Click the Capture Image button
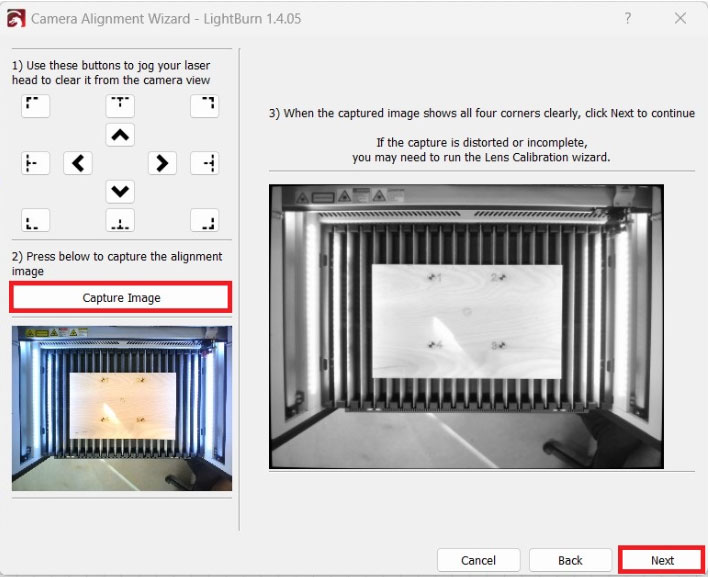Viewport: 710px width, 578px height. pyautogui.click(x=121, y=298)
